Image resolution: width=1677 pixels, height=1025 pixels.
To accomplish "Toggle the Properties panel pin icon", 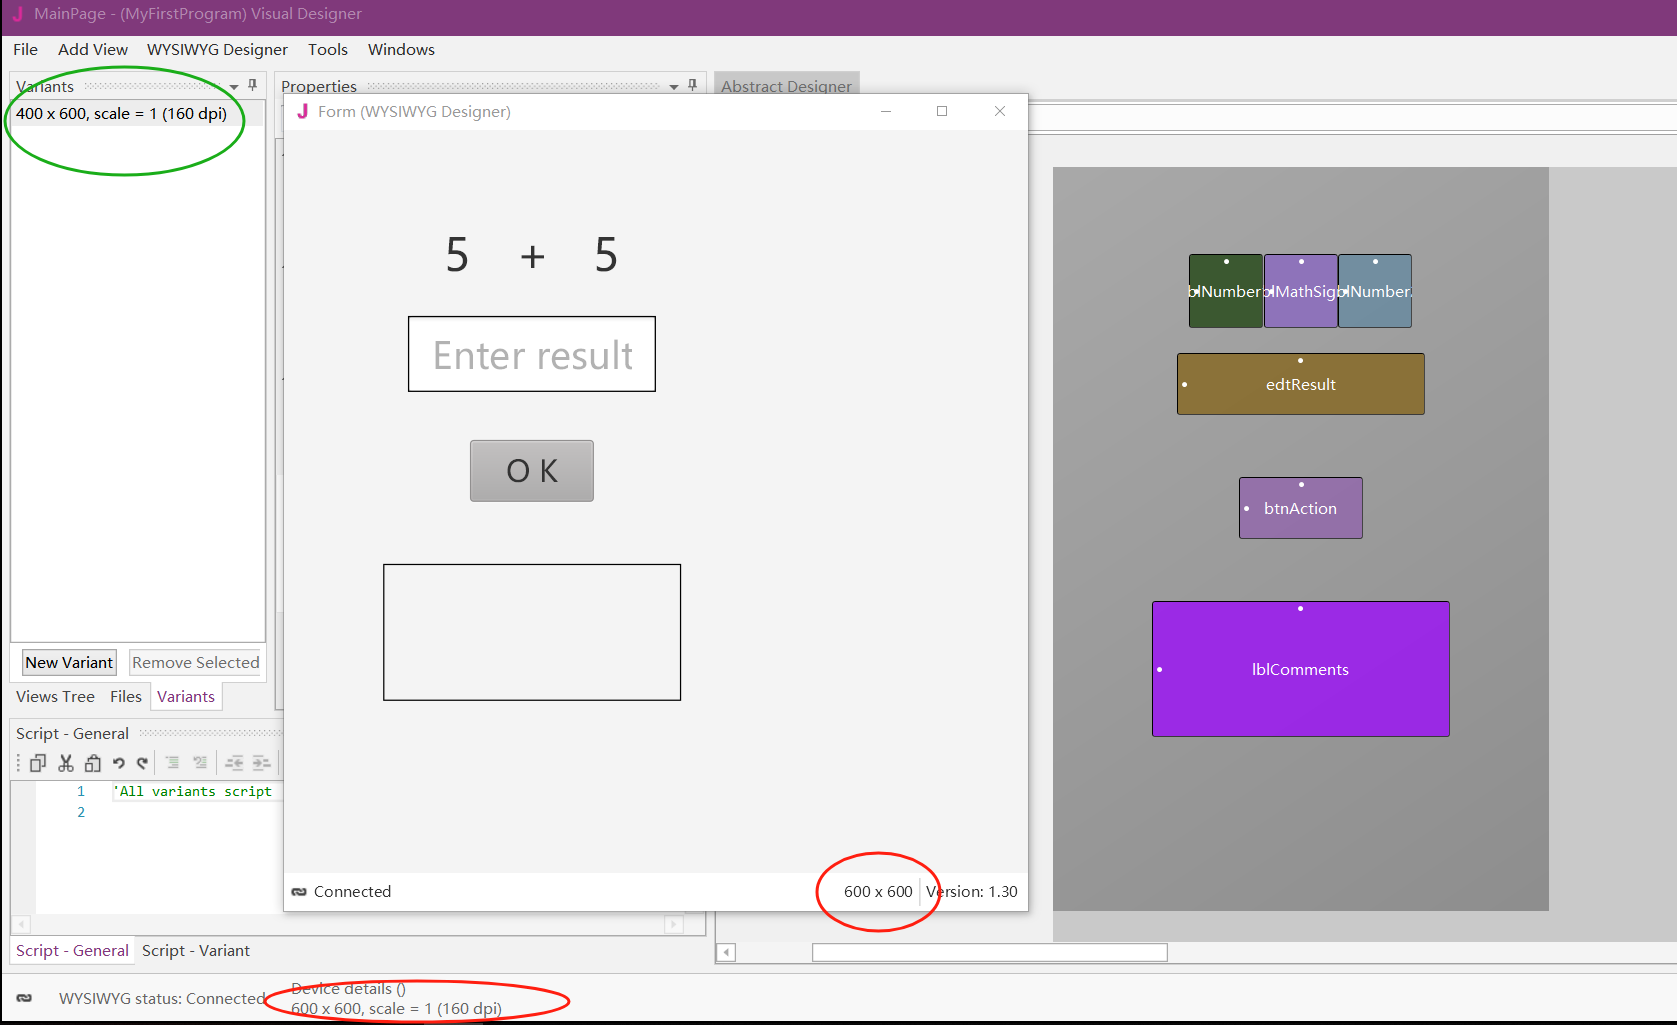I will point(693,86).
